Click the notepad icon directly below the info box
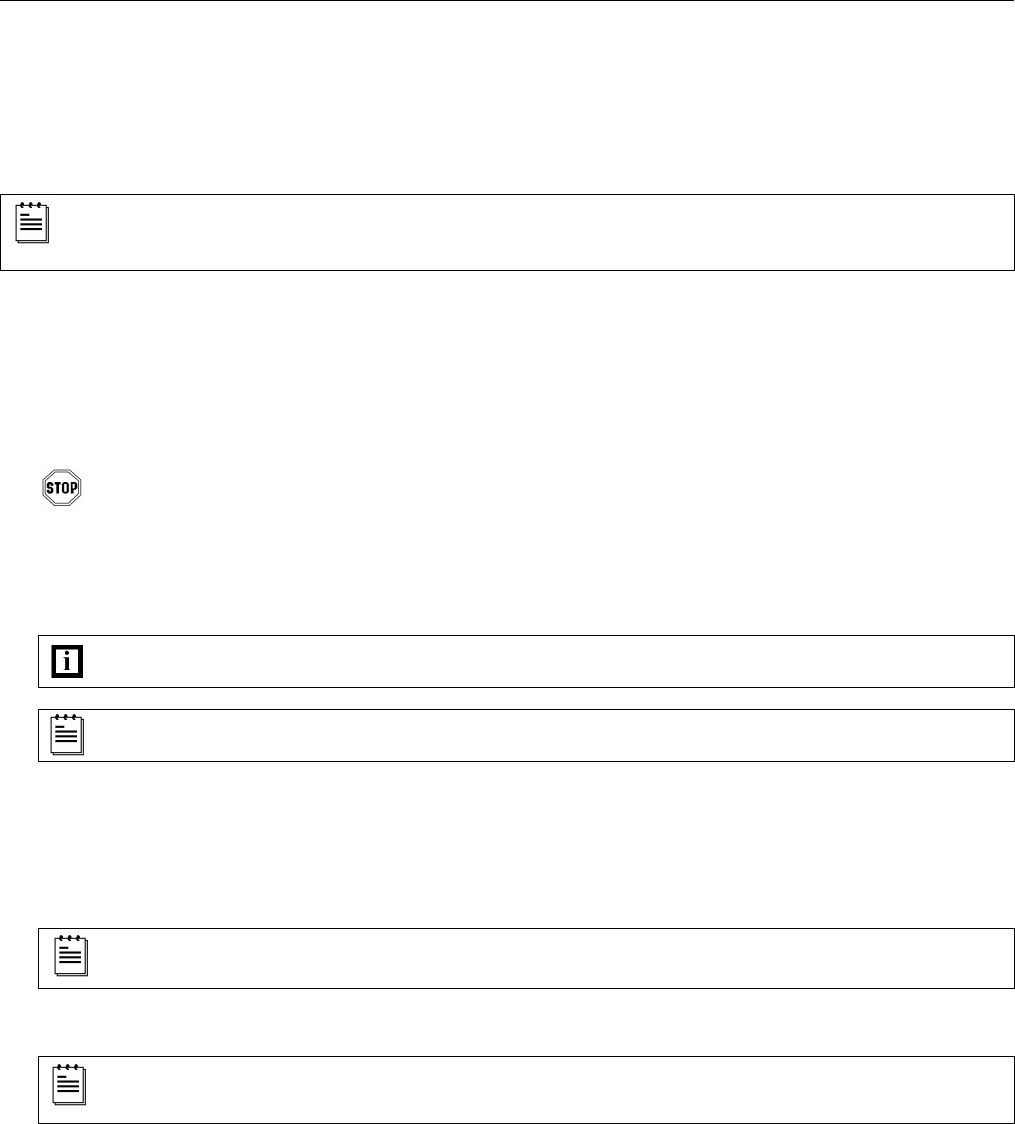The height and width of the screenshot is (1124, 1015). pos(67,735)
